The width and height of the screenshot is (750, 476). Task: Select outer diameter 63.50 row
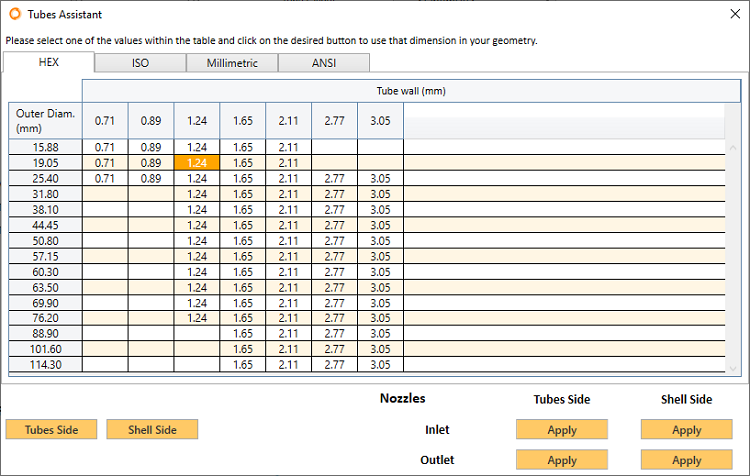pos(45,287)
